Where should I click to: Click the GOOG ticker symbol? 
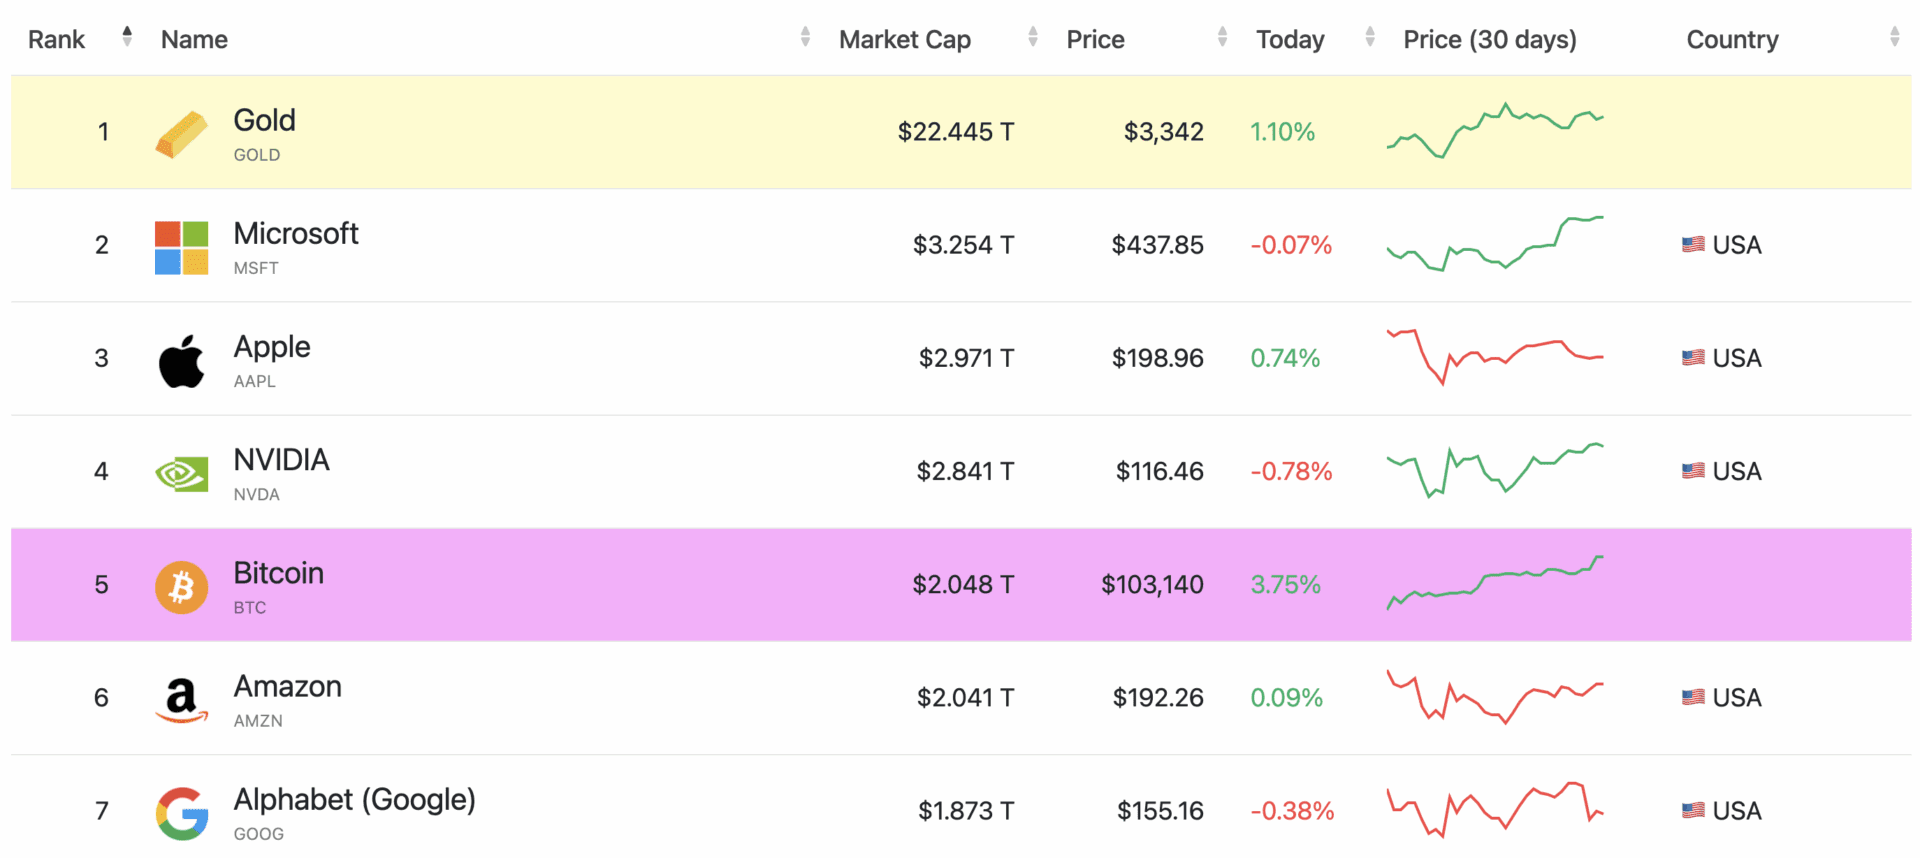pyautogui.click(x=258, y=833)
